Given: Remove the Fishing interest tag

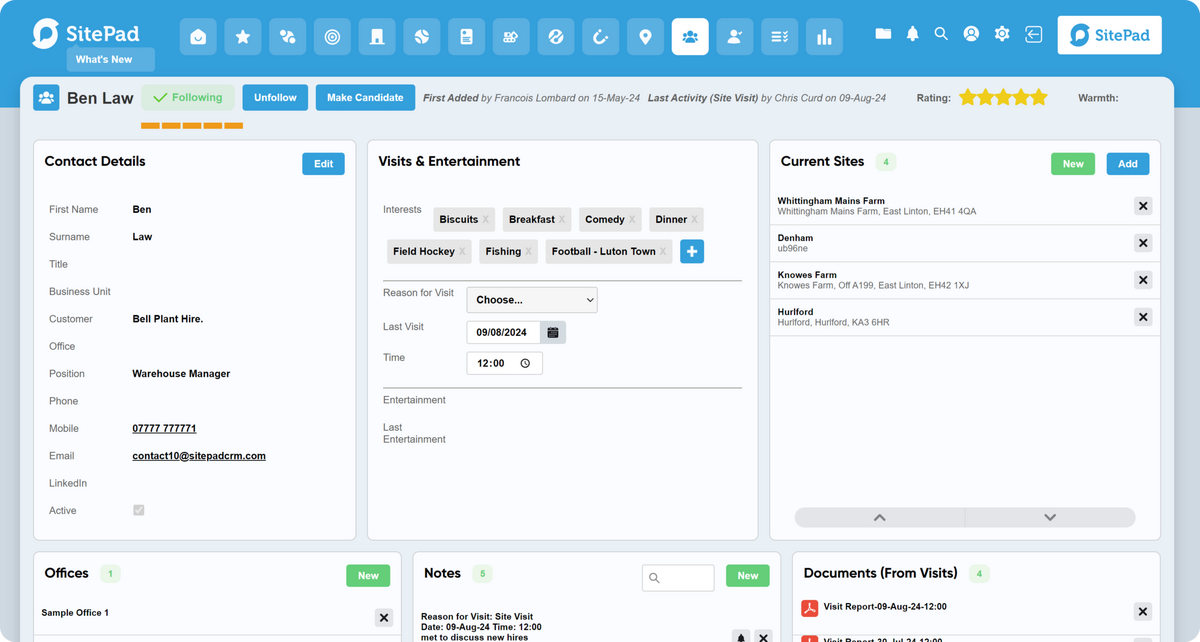Looking at the screenshot, I should pyautogui.click(x=529, y=252).
